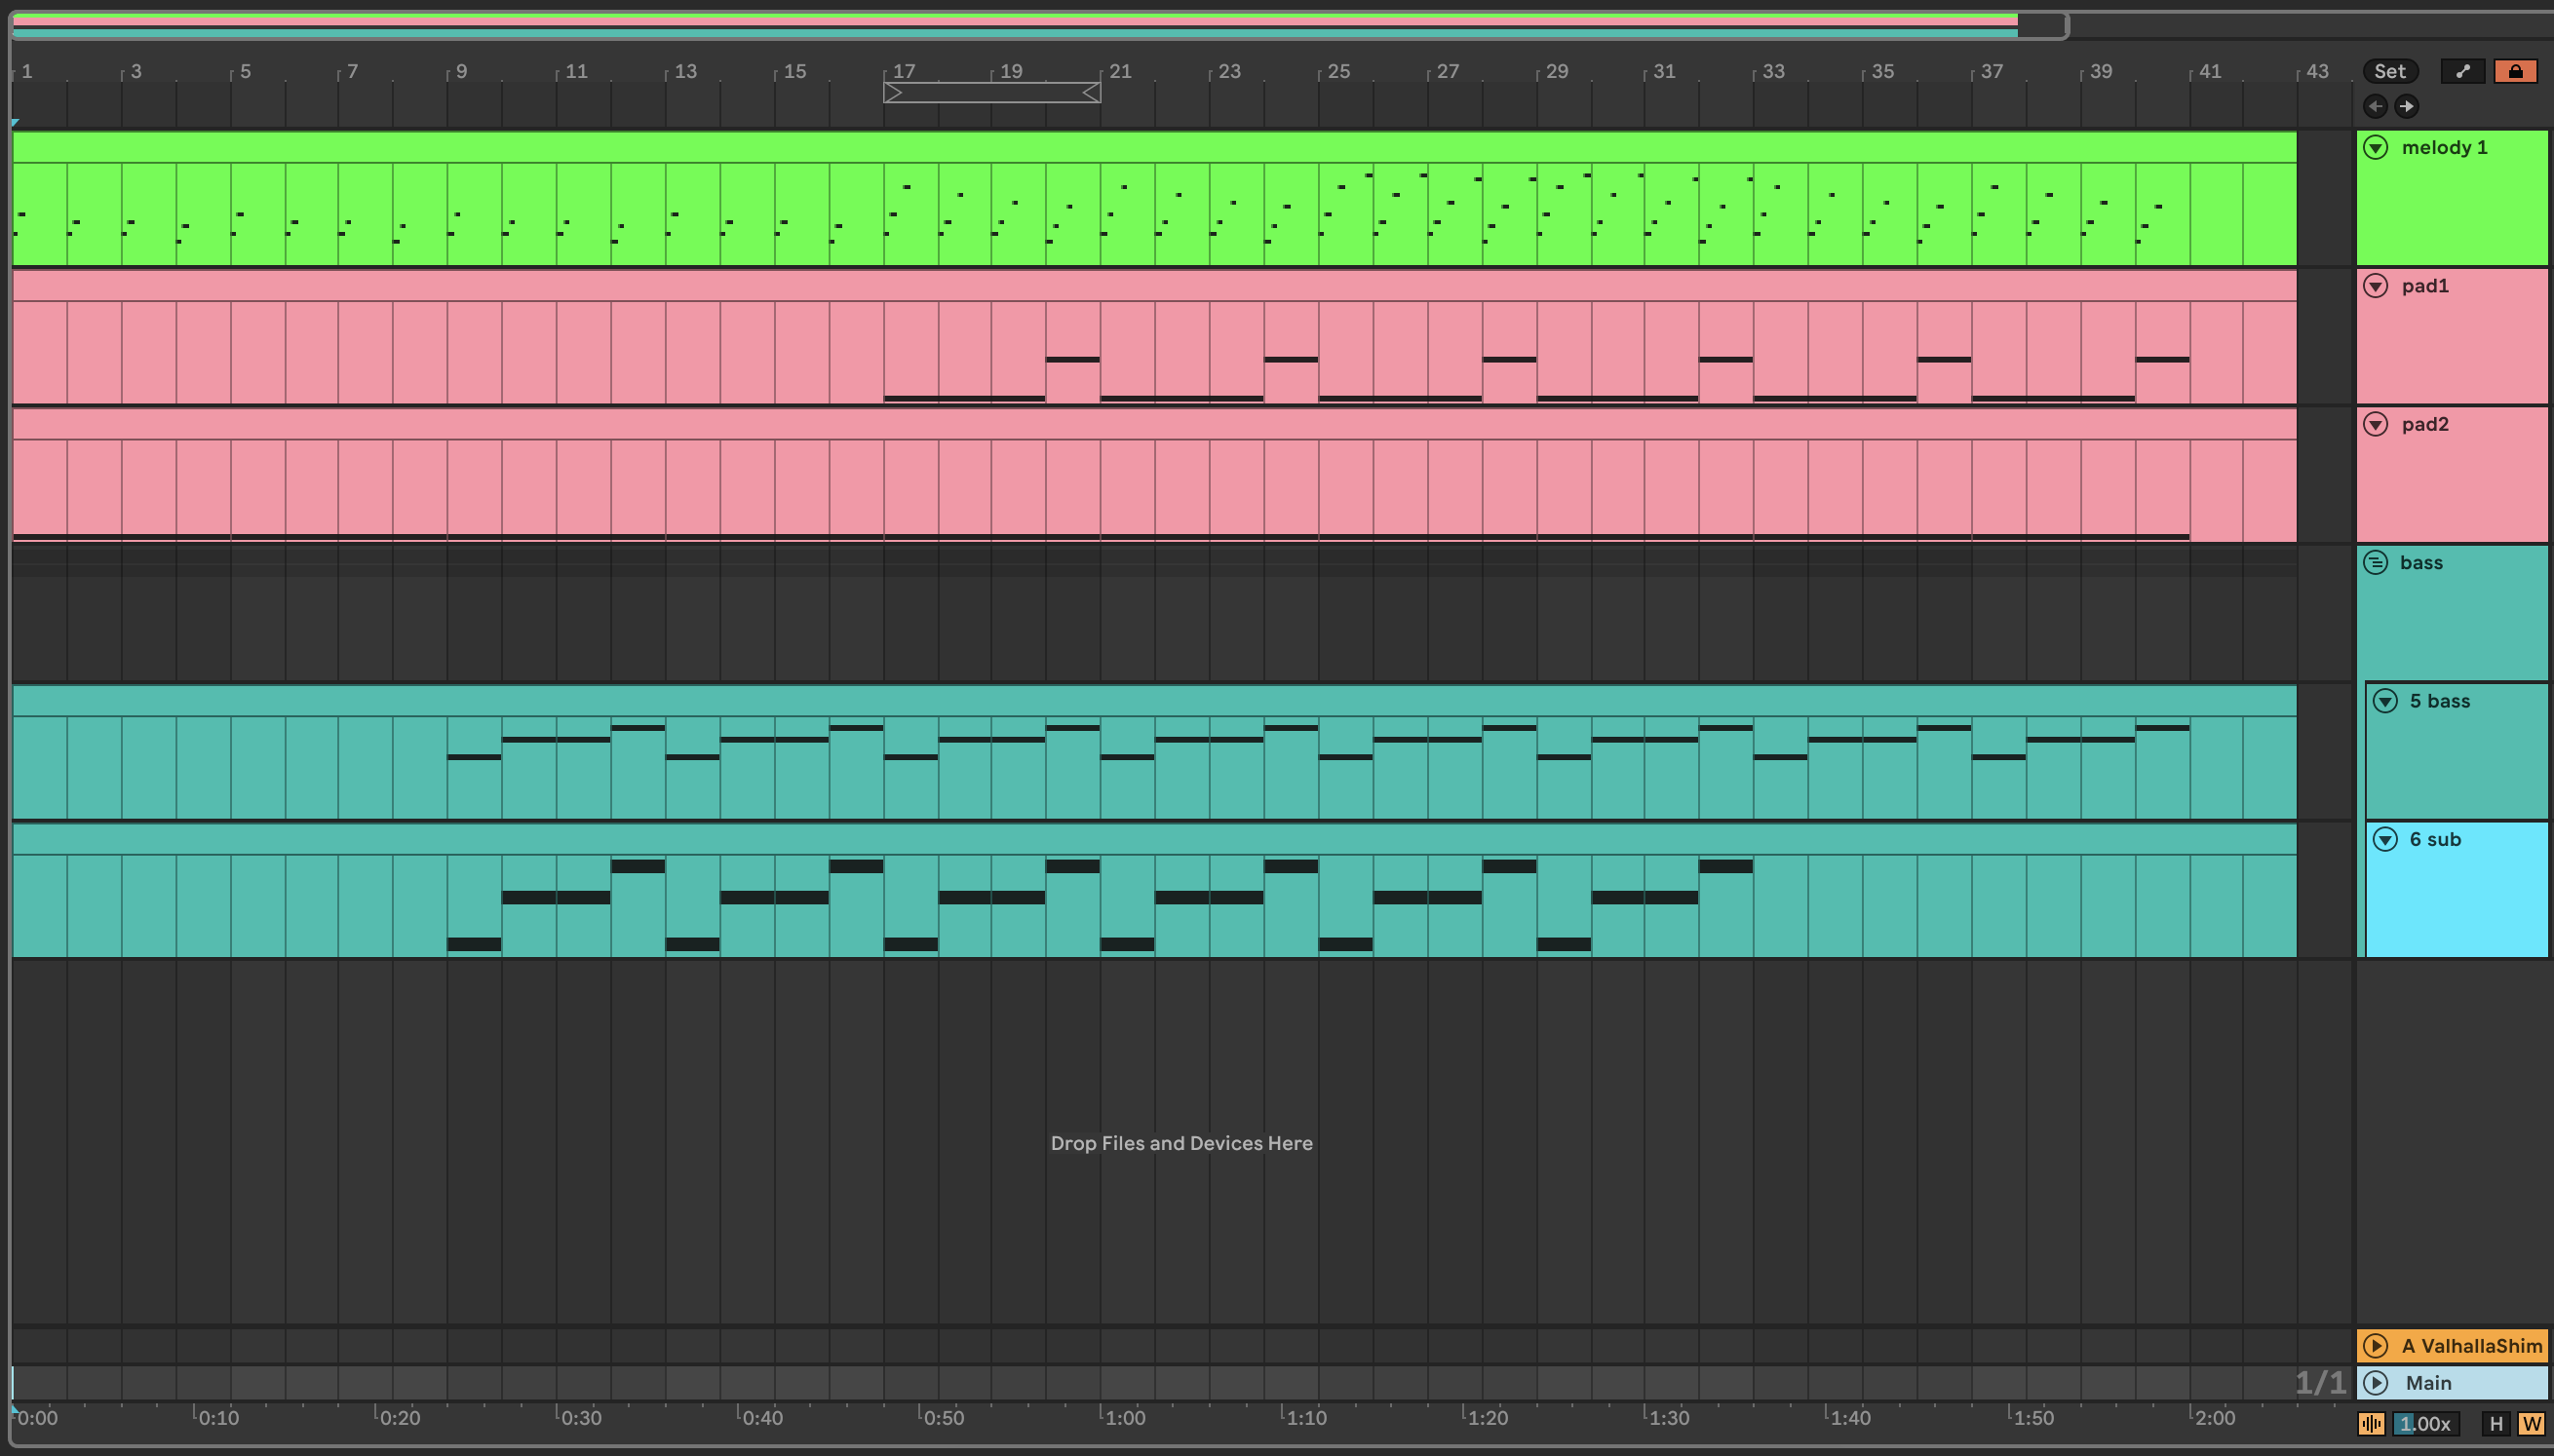This screenshot has width=2554, height=1456.
Task: Click the loop brace between bars 17 and 21
Action: point(992,93)
